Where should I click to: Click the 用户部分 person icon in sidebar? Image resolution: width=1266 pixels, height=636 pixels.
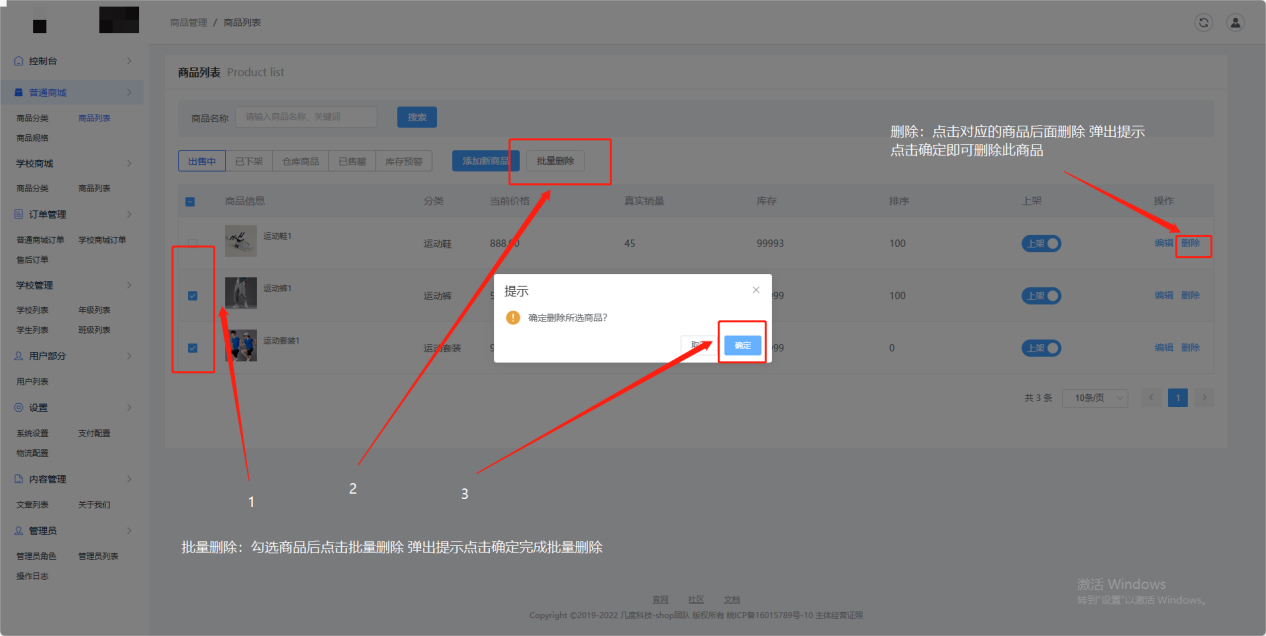(19, 356)
